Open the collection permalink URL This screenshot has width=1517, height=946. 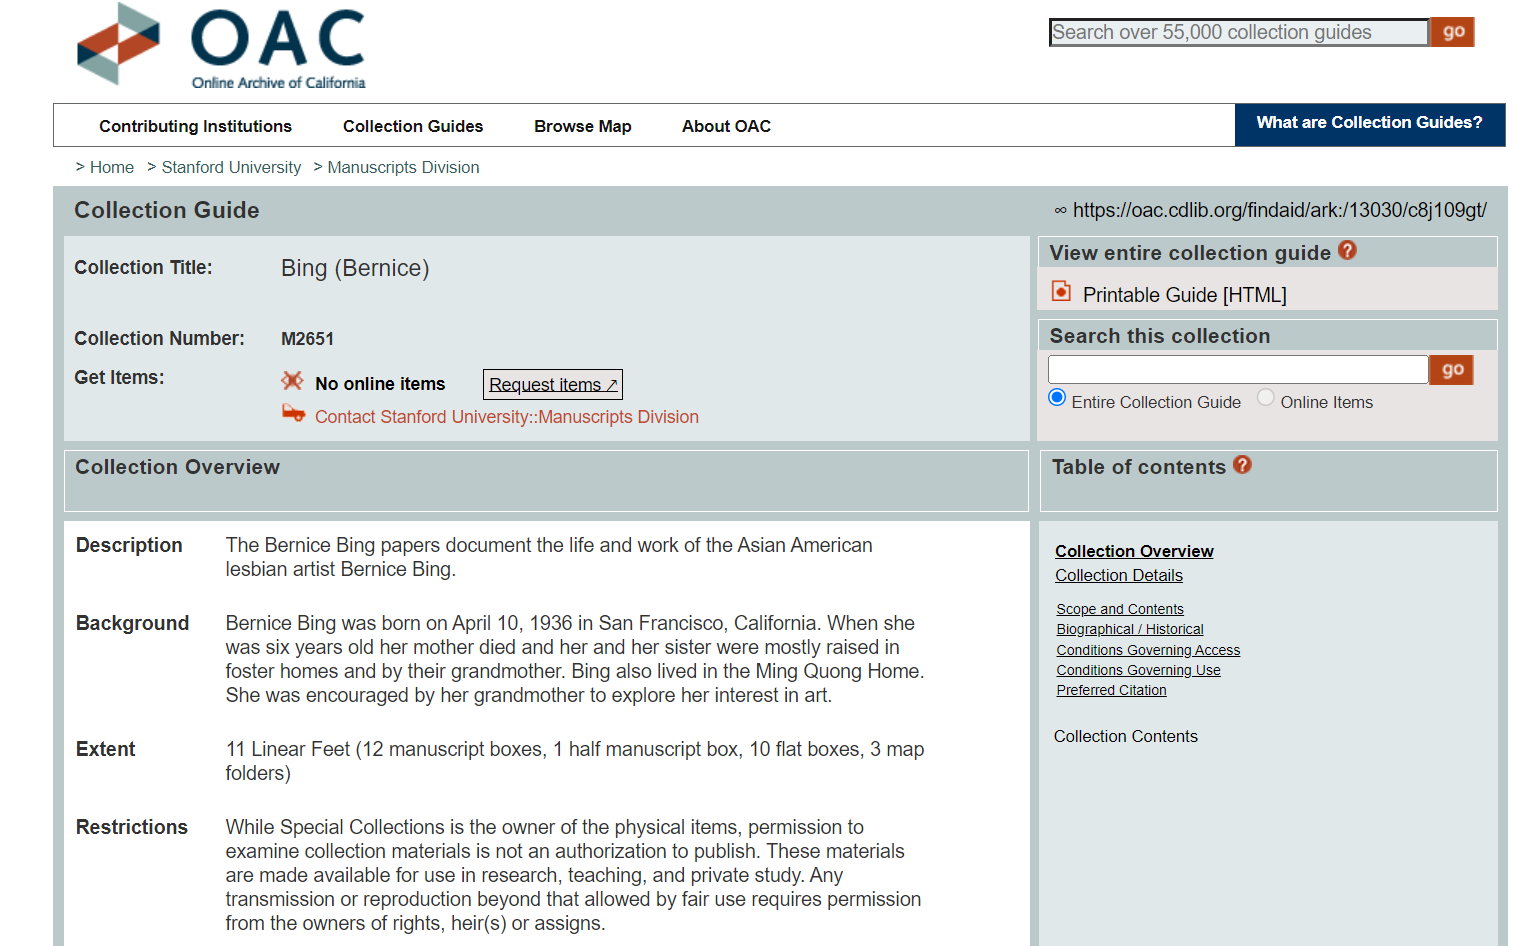click(x=1279, y=210)
